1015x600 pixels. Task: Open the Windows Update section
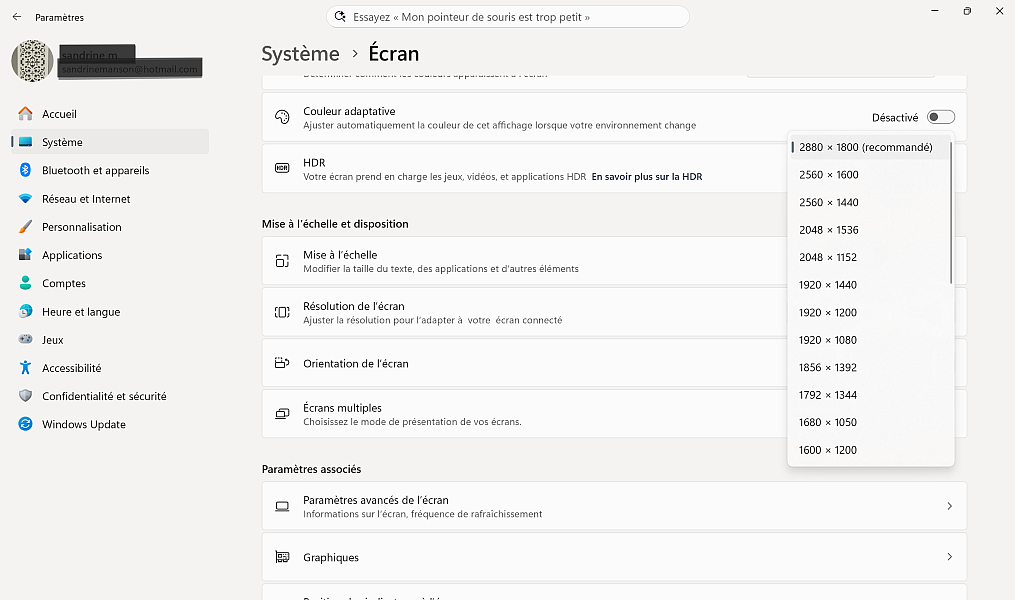(x=110, y=424)
